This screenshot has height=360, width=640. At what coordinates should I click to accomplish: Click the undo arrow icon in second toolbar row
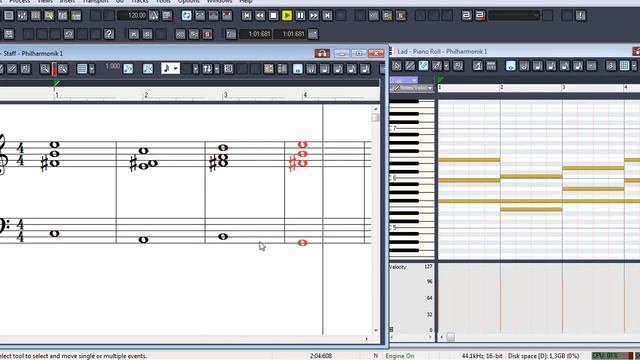click(69, 34)
